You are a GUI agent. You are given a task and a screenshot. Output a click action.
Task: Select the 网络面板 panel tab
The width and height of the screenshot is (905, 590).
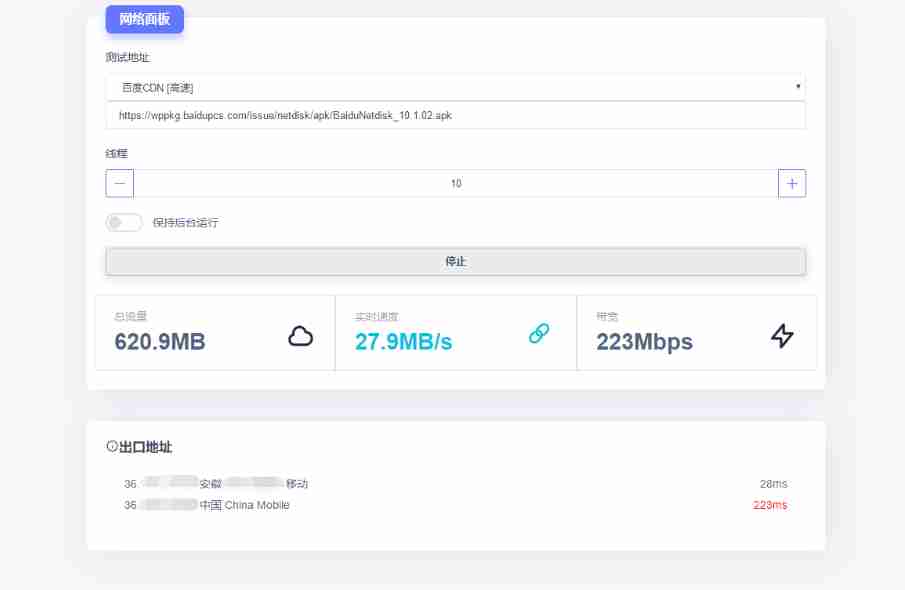(x=143, y=19)
